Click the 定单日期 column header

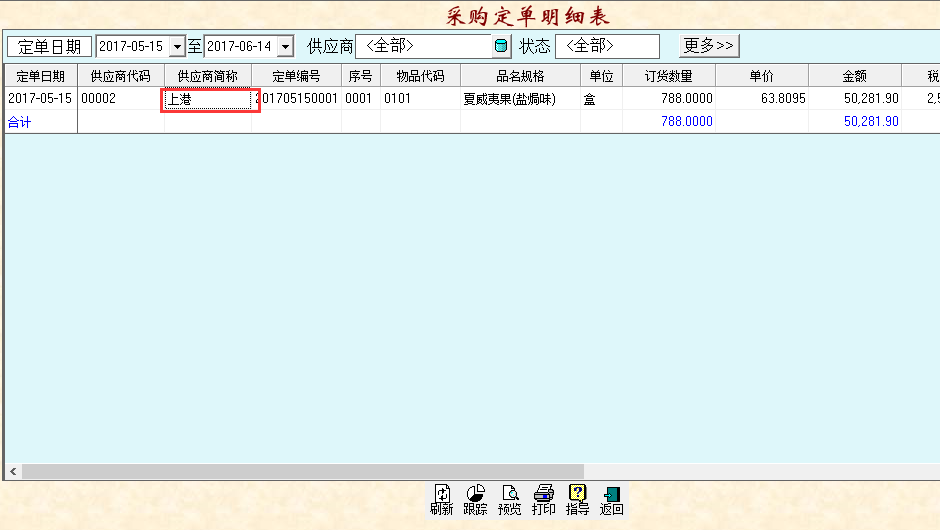[x=41, y=76]
